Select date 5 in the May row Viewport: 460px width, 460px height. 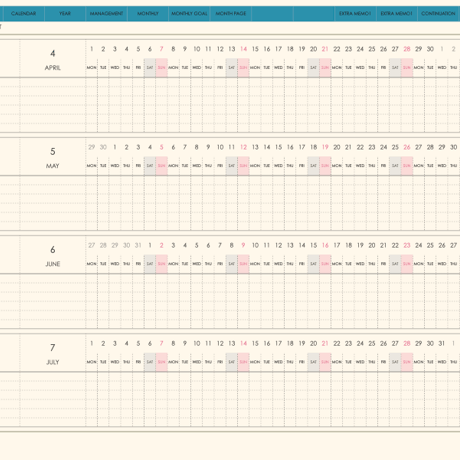click(x=162, y=147)
